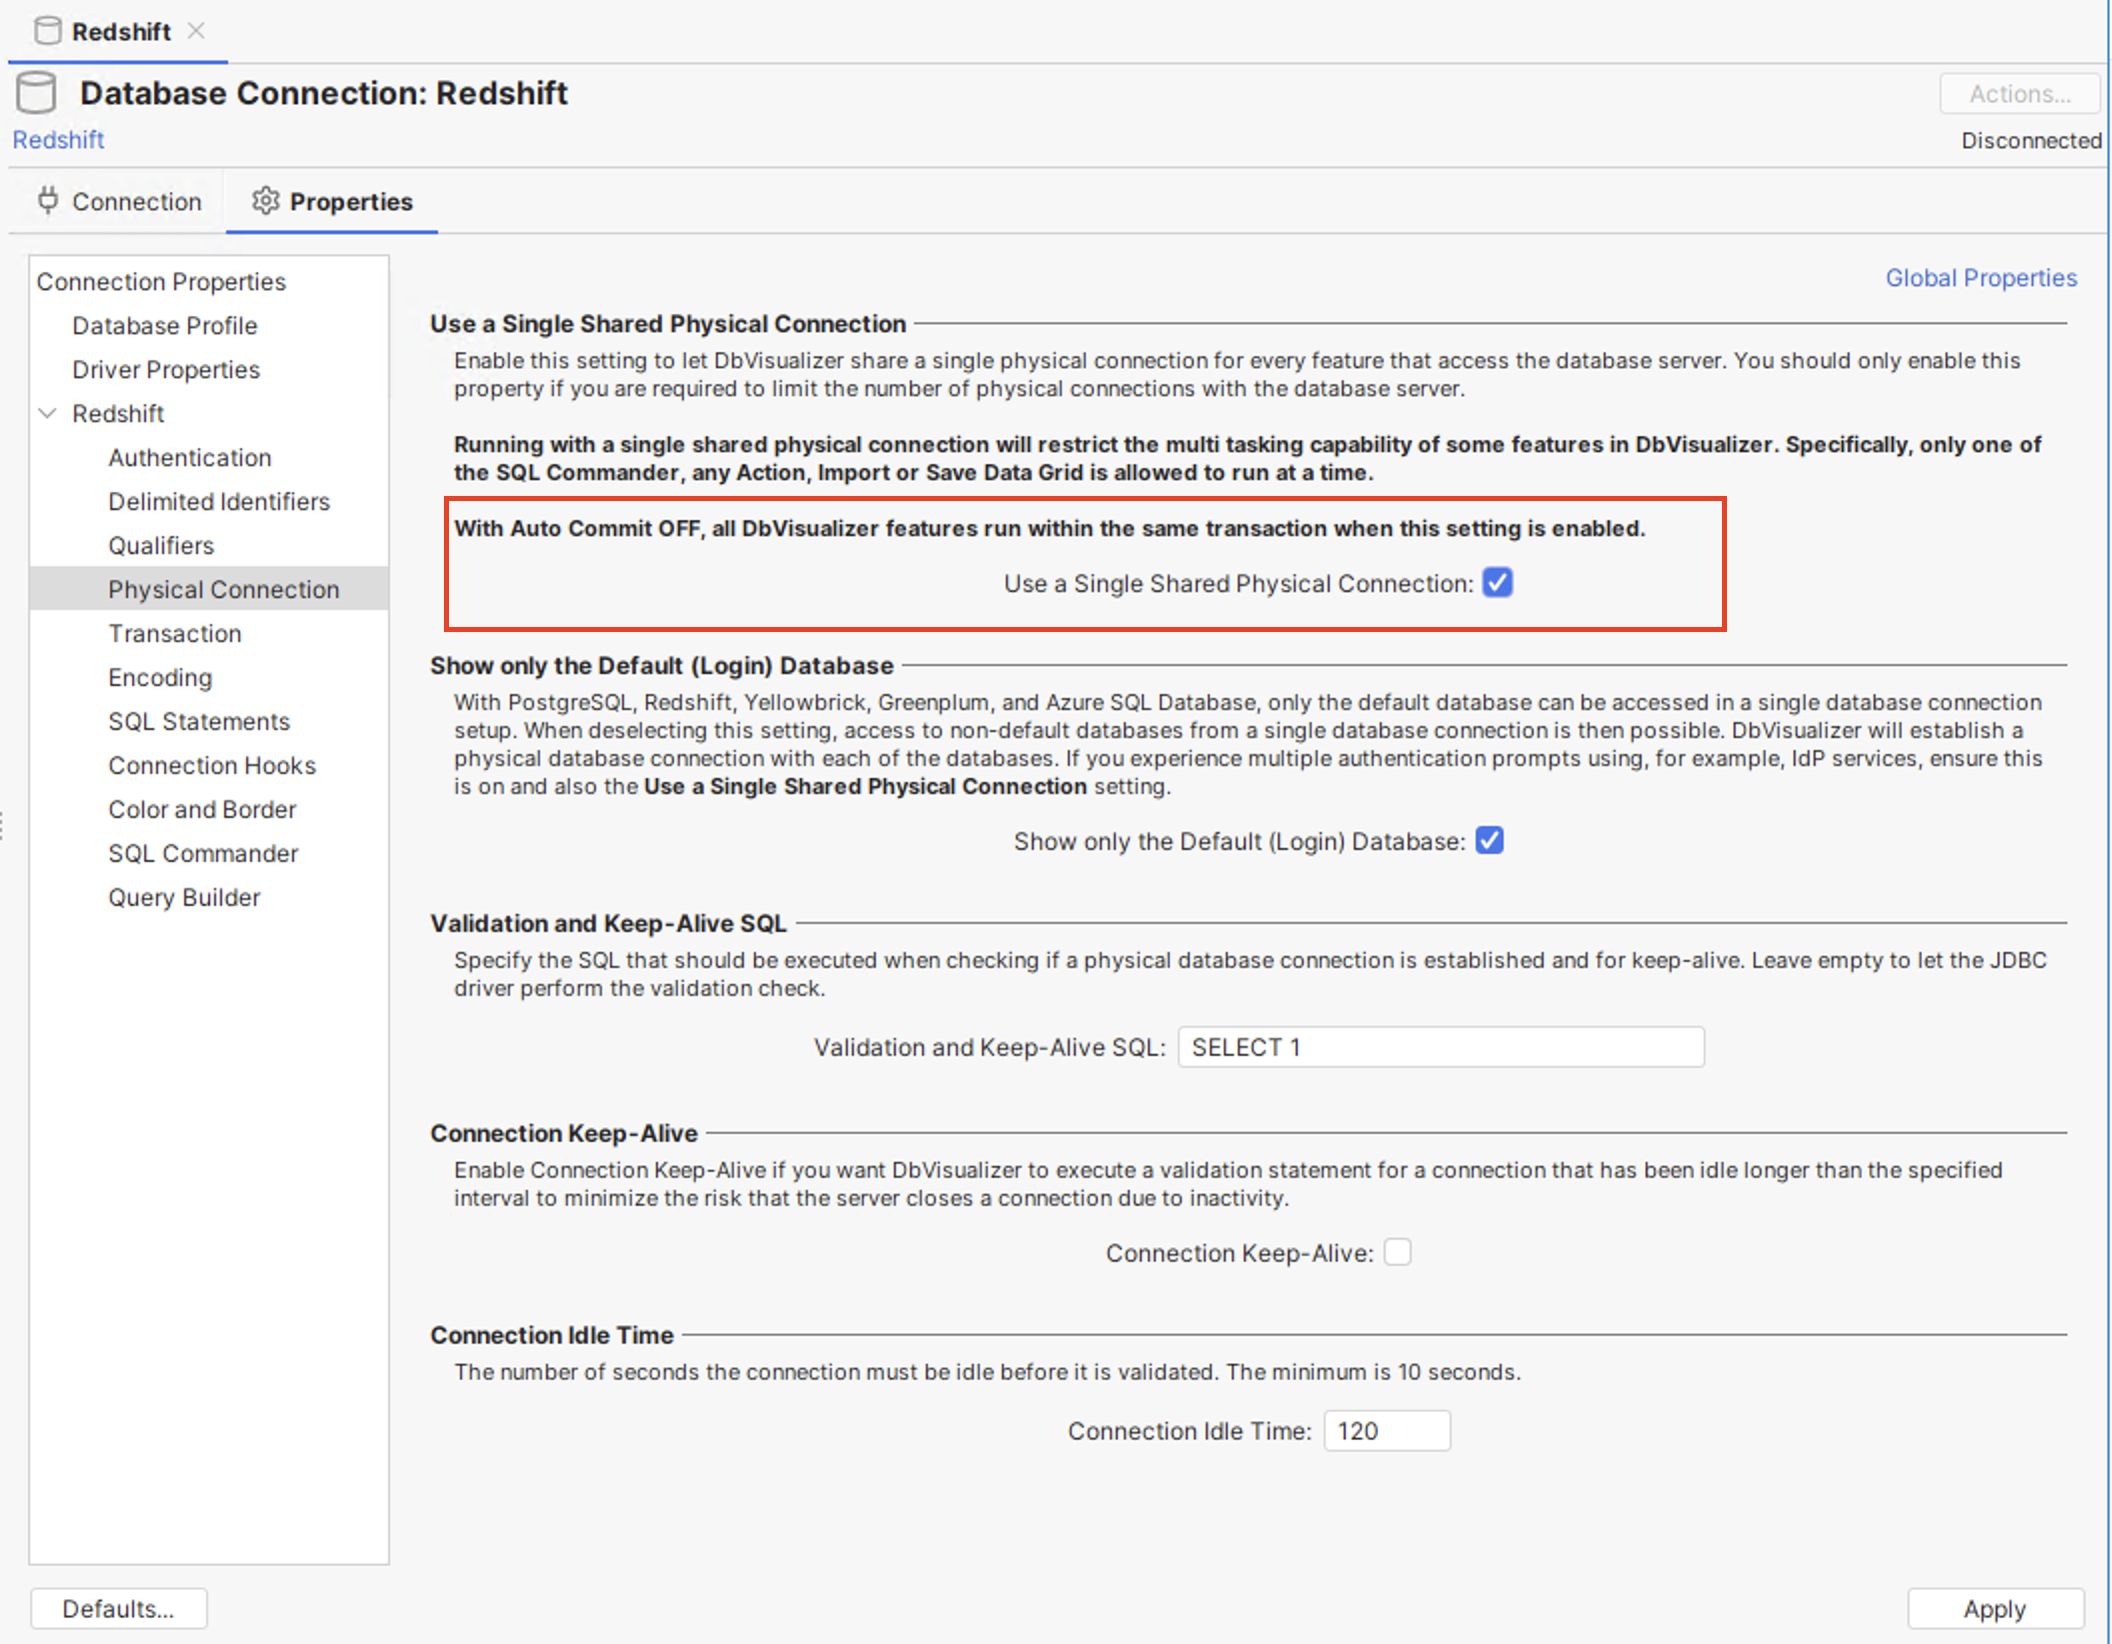2112x1644 pixels.
Task: Click the Validation and Keep-Alive SQL field
Action: pos(1440,1047)
